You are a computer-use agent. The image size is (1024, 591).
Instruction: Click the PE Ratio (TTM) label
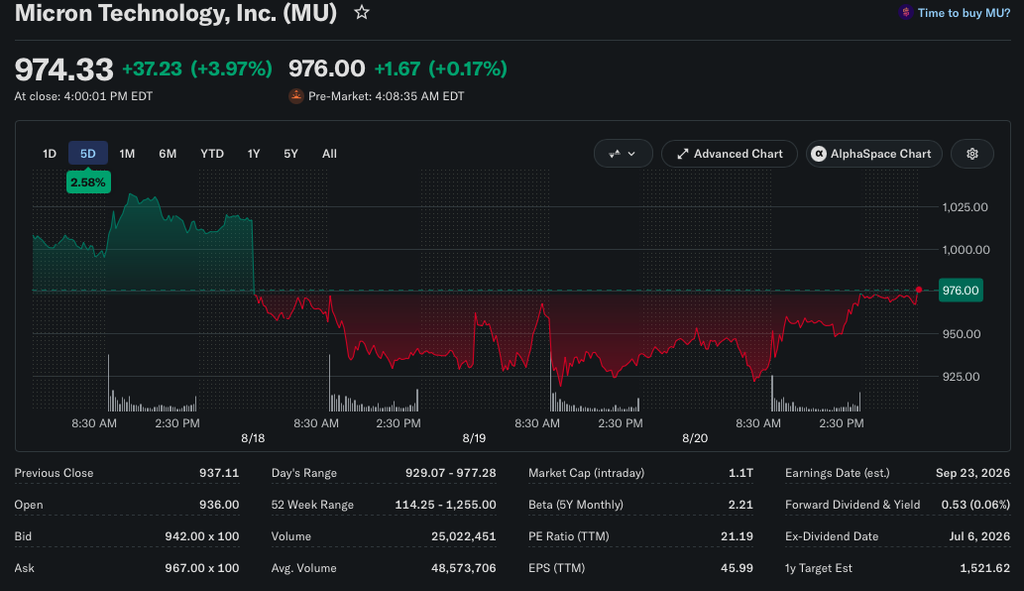pos(569,536)
